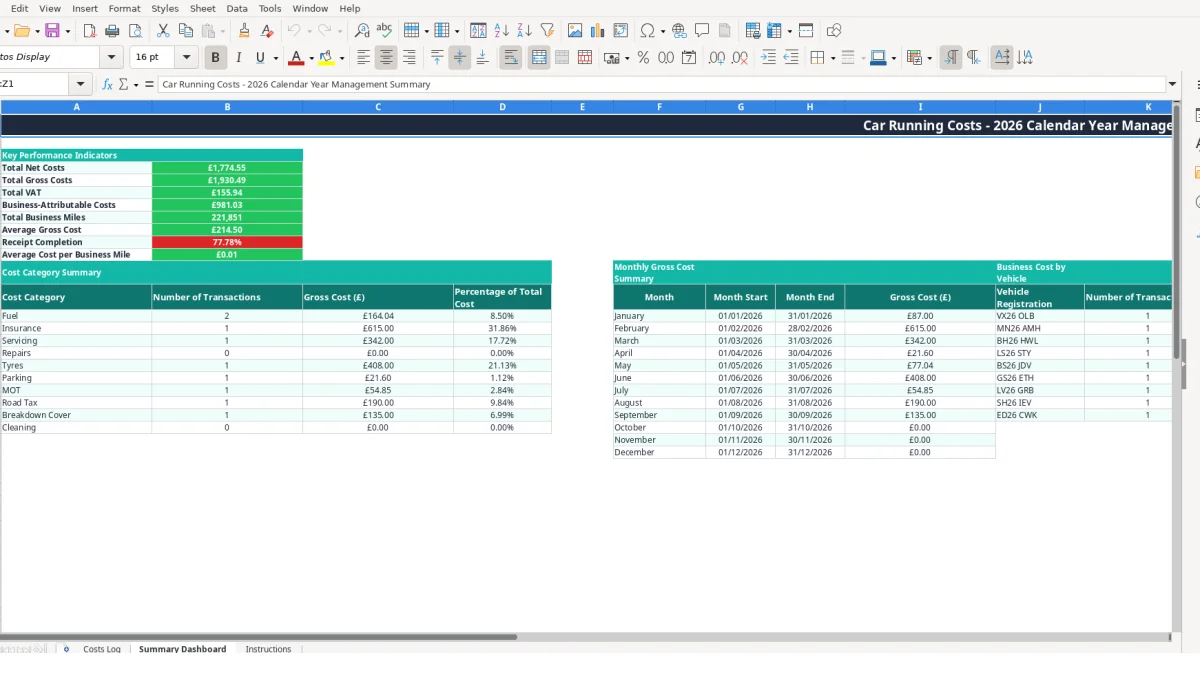1200x675 pixels.
Task: Open the Insert menu
Action: pyautogui.click(x=85, y=8)
